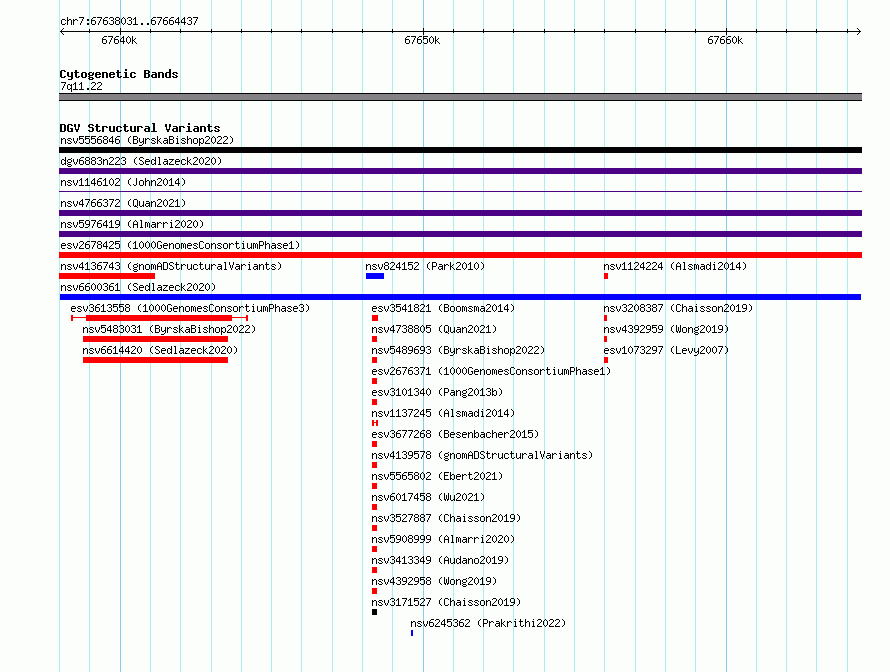Select nsv3413349 (Audano2019) variant label
890x672 pixels.
click(x=440, y=560)
